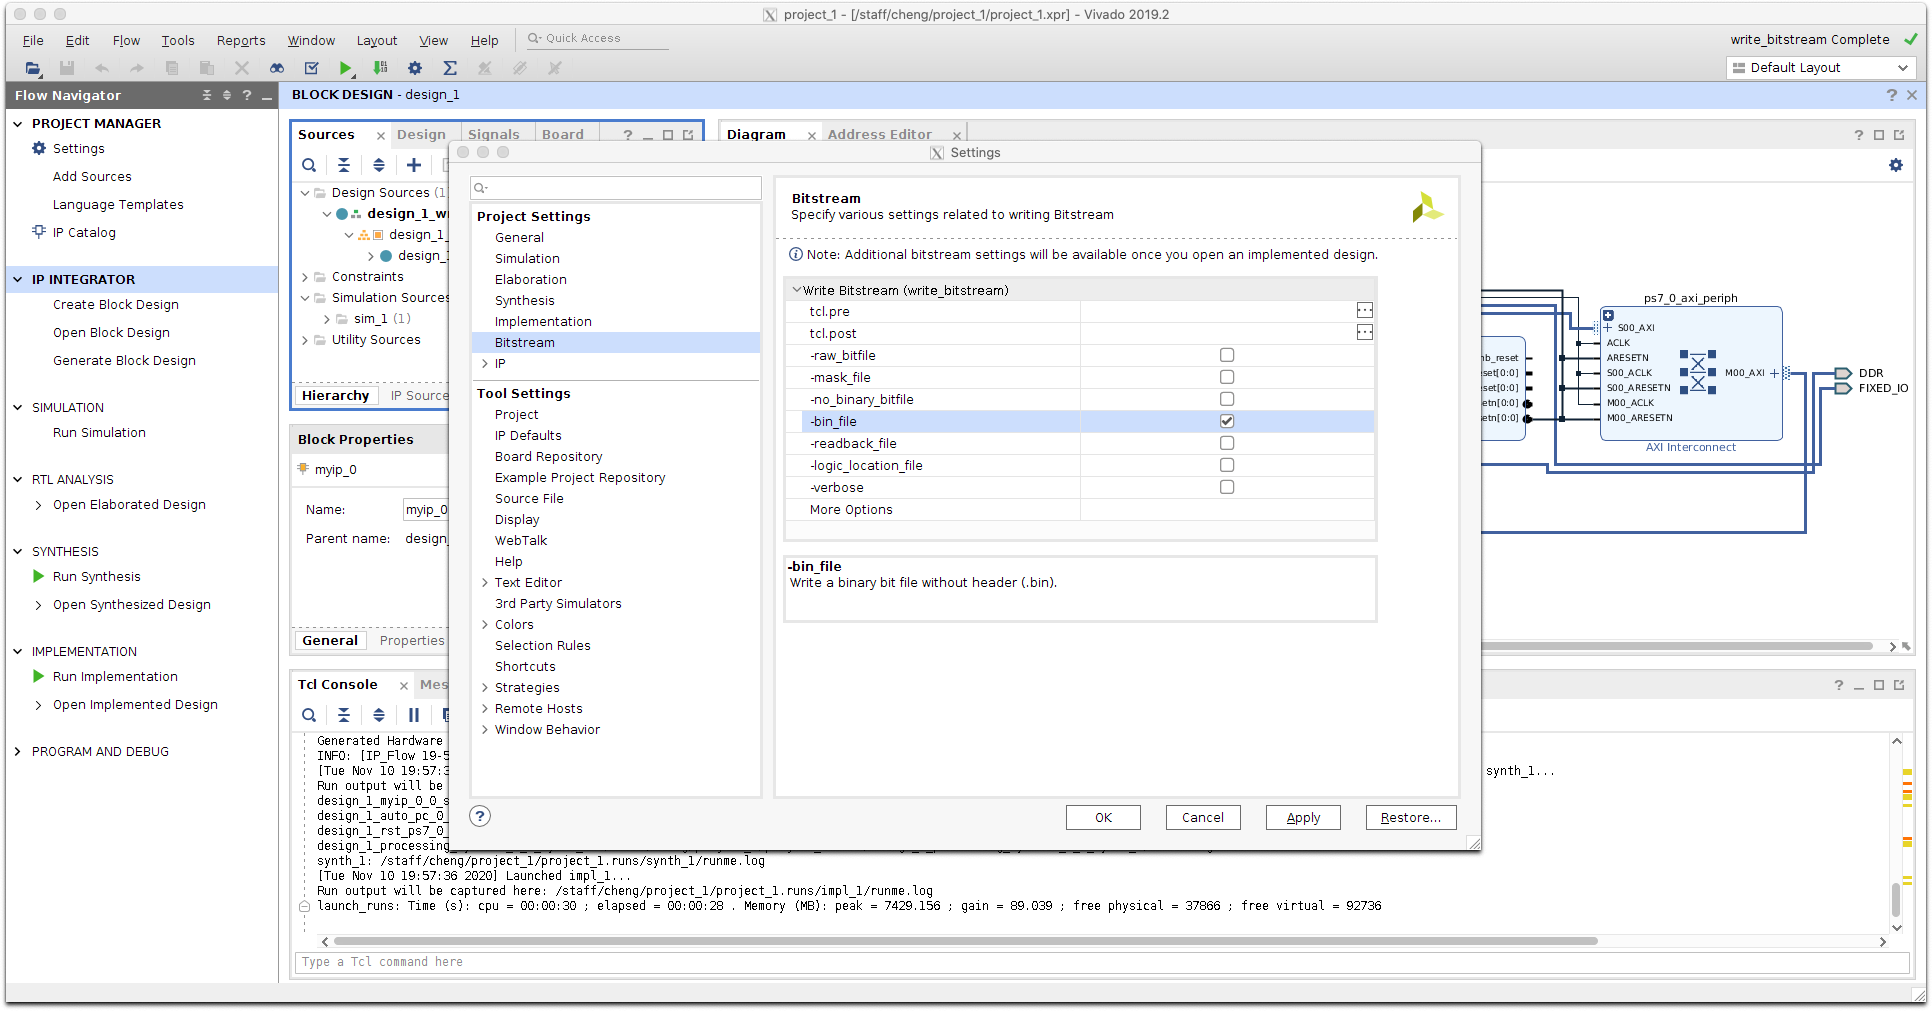The height and width of the screenshot is (1011, 1932).
Task: Click the Cancel button in Settings
Action: pos(1203,817)
